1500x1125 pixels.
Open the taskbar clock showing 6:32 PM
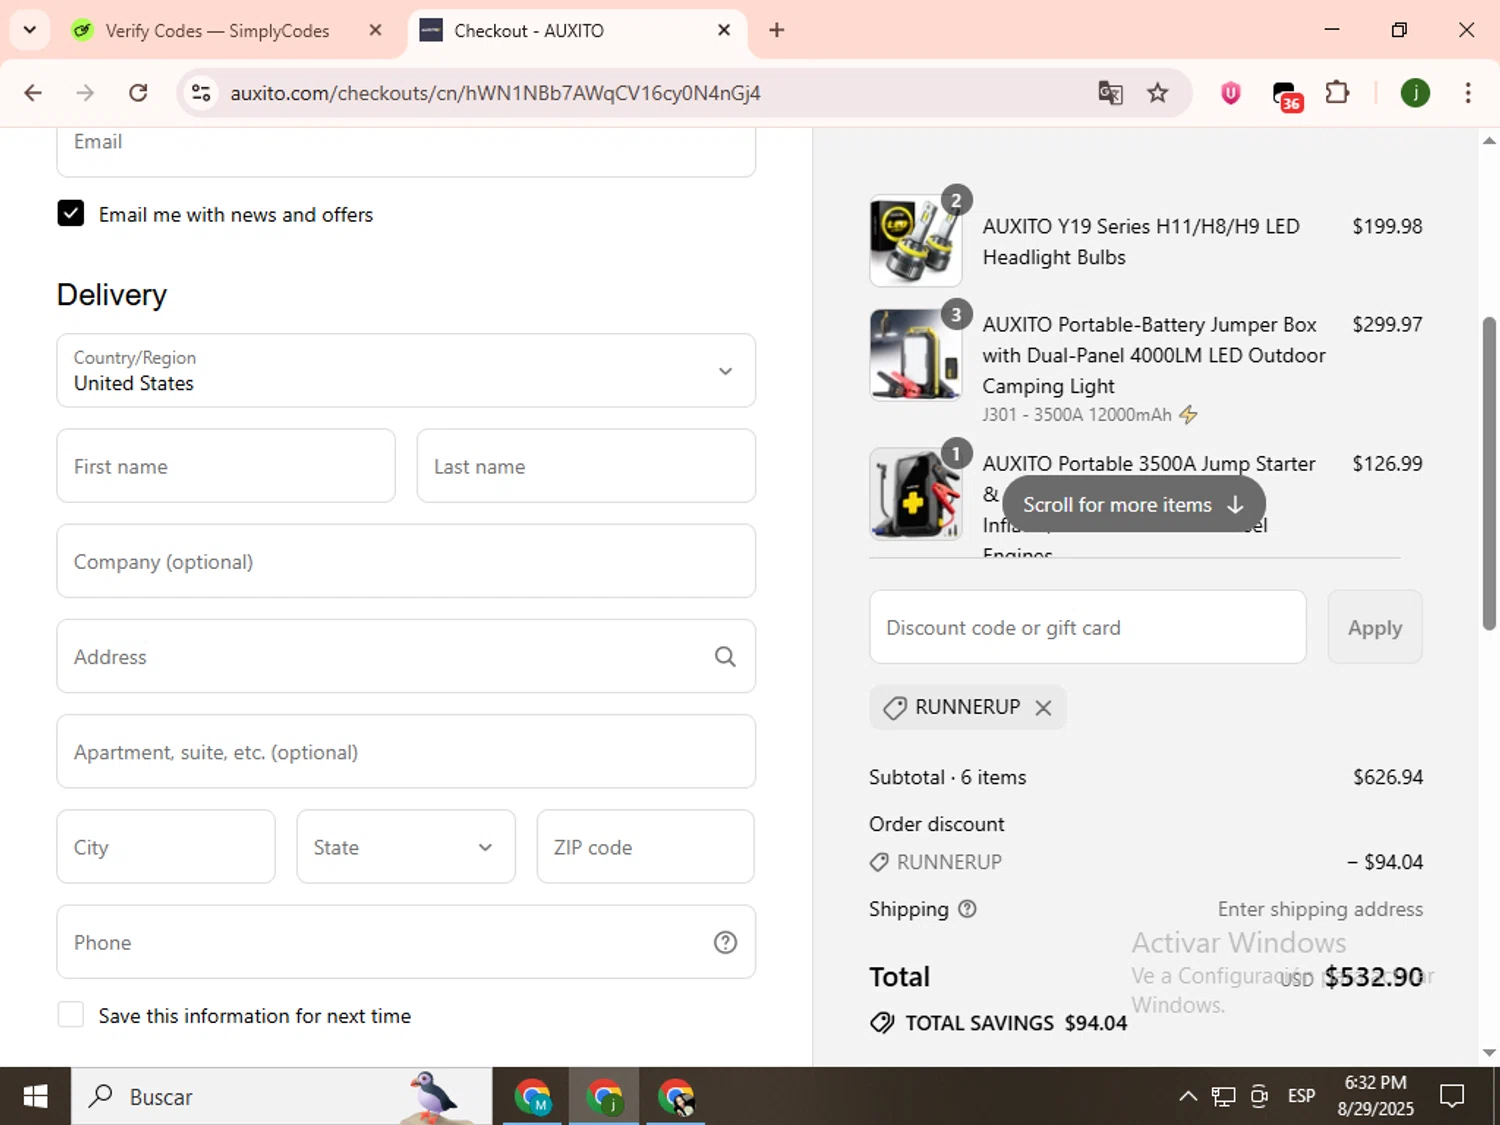(1375, 1096)
